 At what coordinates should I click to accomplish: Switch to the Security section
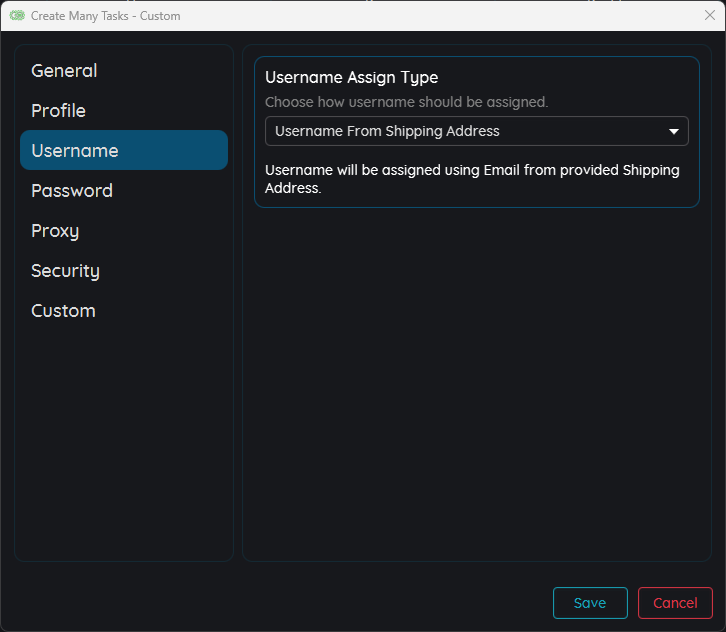(x=65, y=271)
